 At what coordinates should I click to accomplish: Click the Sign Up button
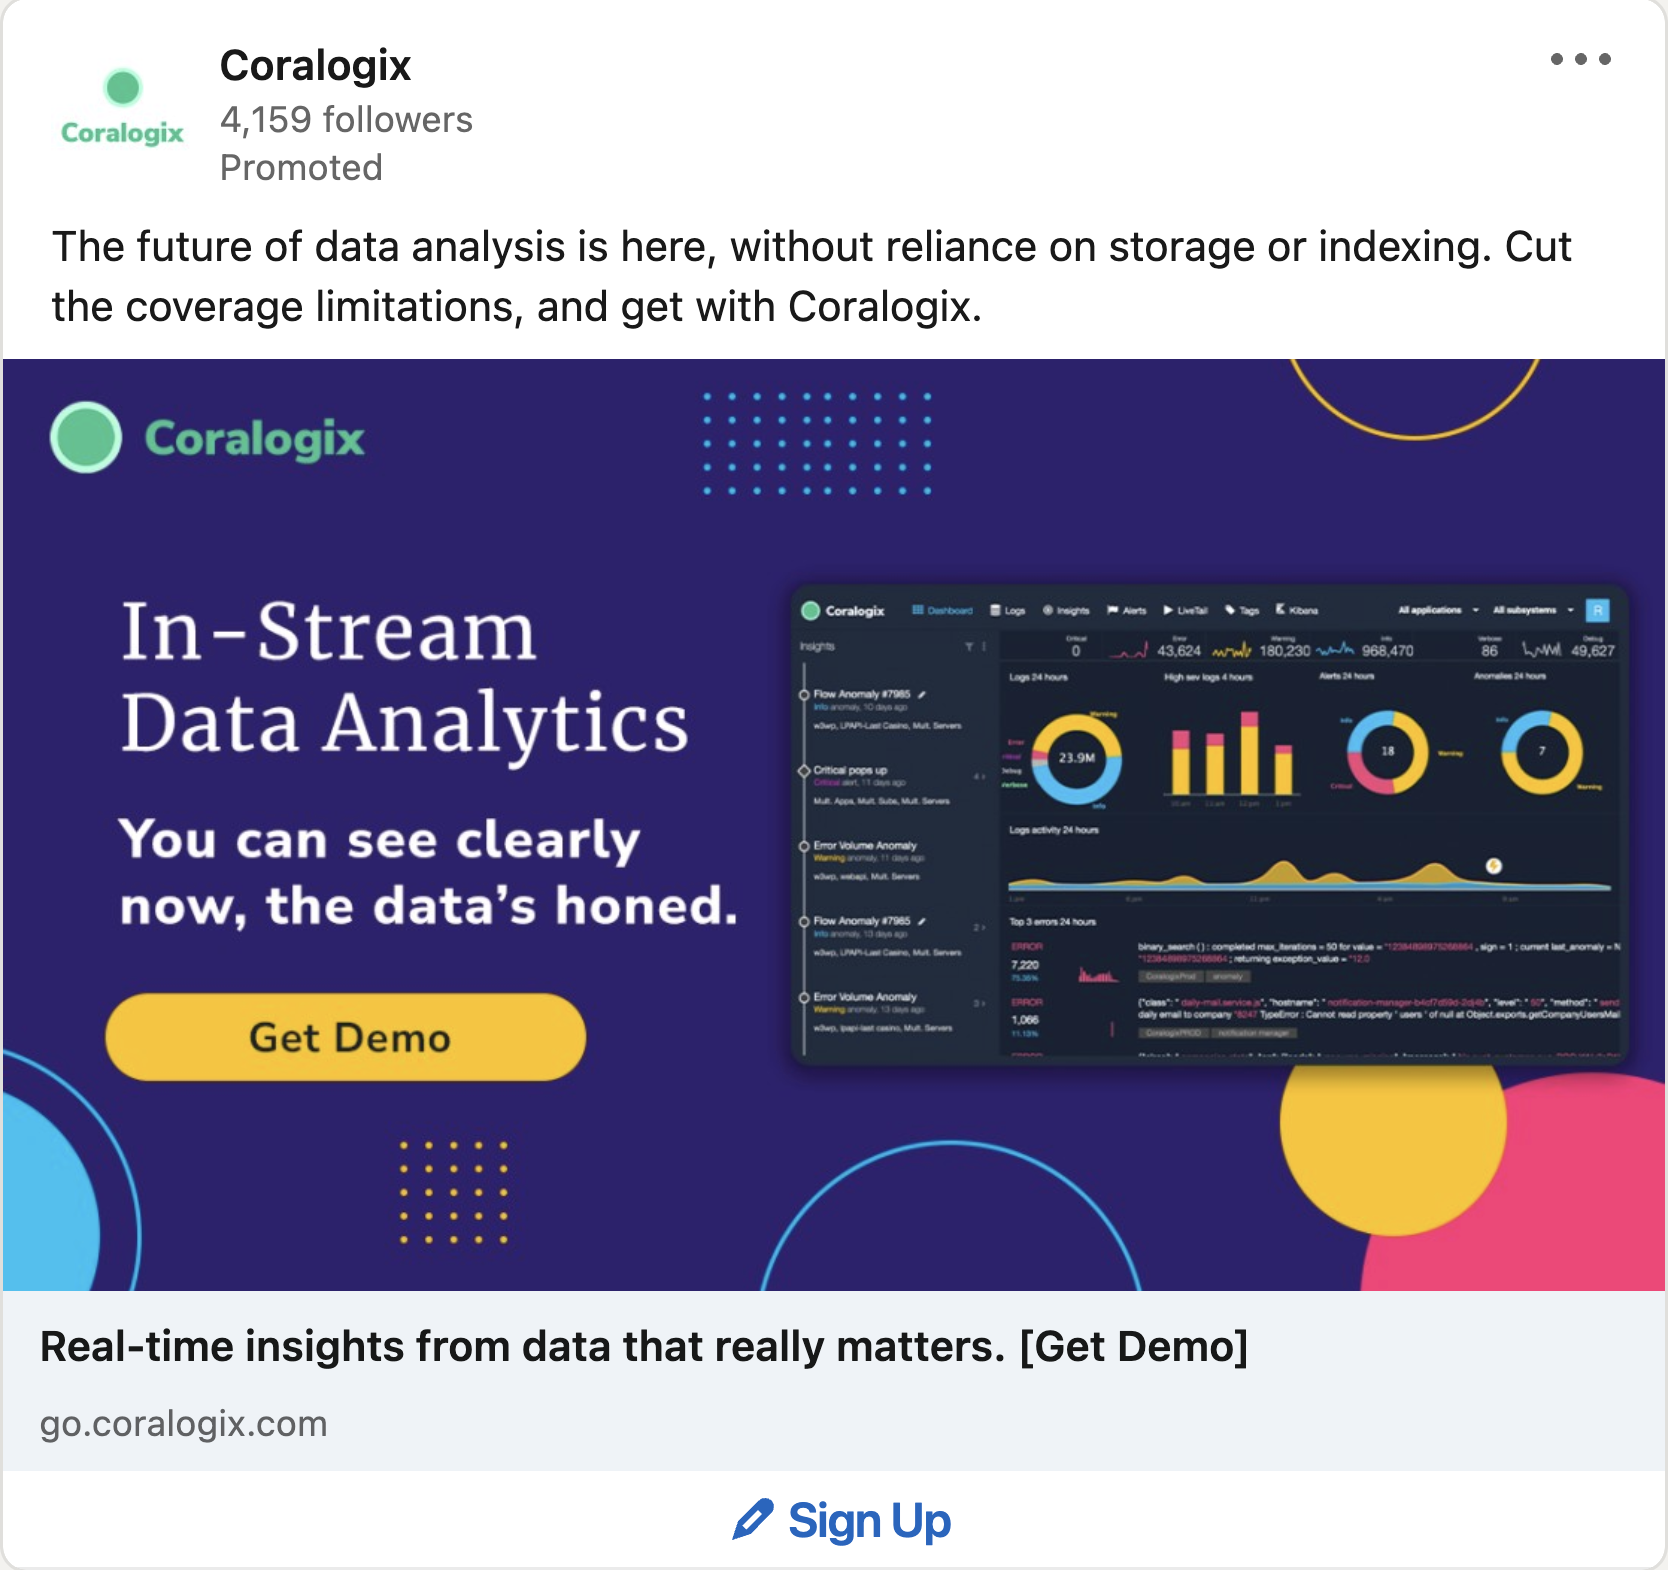pyautogui.click(x=842, y=1520)
